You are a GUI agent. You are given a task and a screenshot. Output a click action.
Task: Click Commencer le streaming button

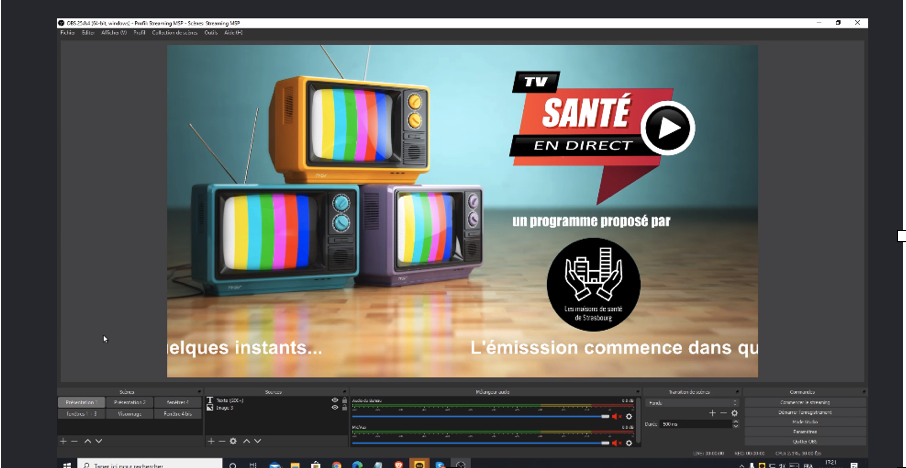[x=805, y=402]
